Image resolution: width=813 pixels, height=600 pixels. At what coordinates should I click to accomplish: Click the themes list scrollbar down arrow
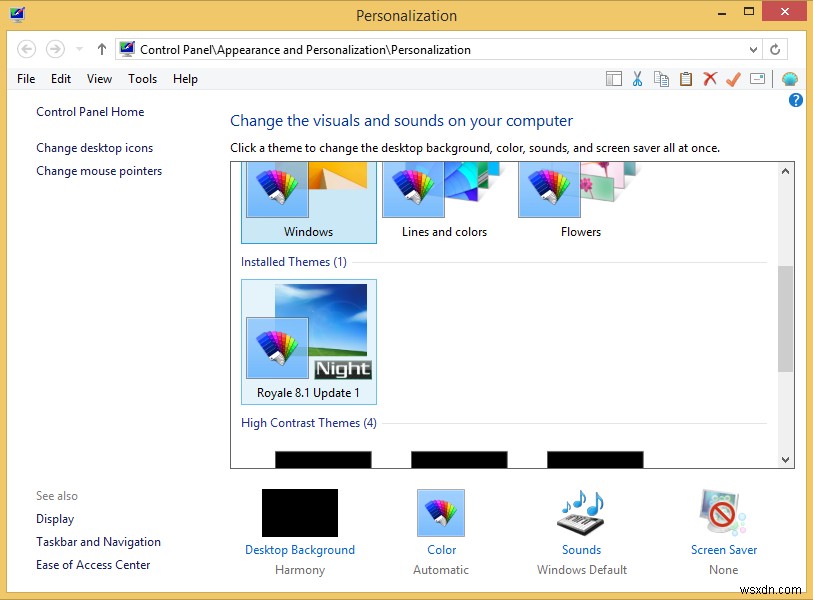[785, 457]
